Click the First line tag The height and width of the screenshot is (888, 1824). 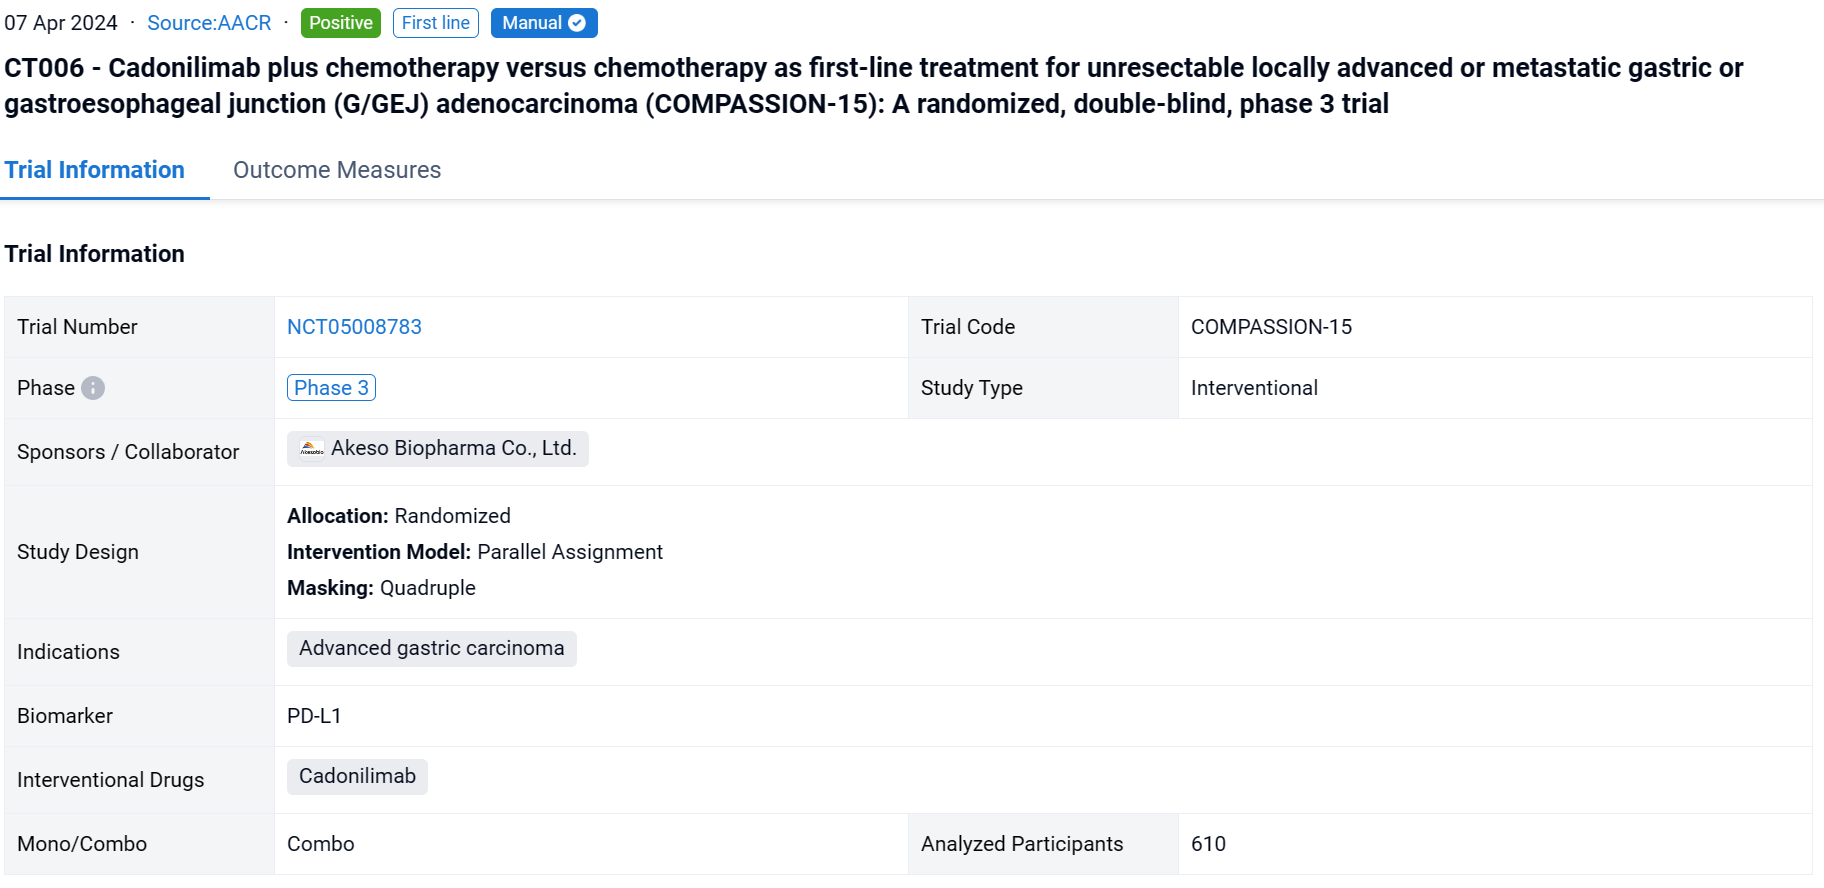pos(435,23)
